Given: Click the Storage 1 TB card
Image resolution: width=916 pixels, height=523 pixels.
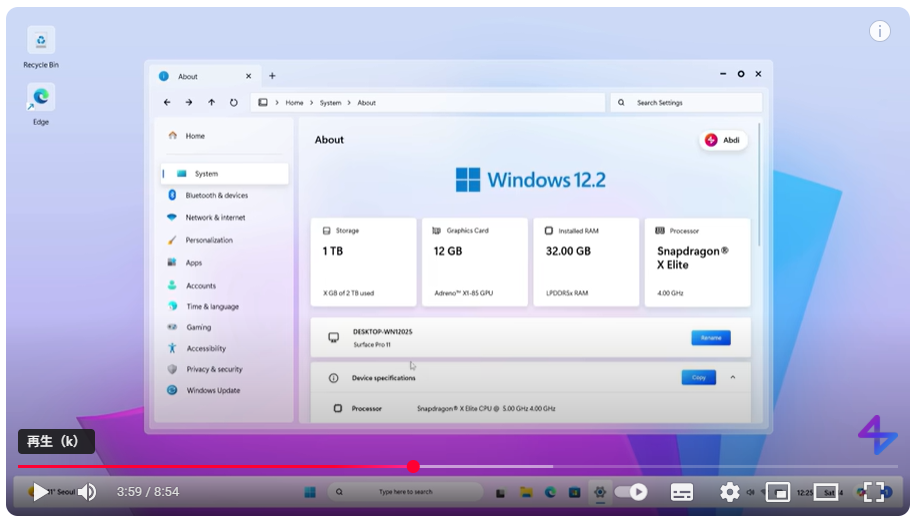Looking at the screenshot, I should click(363, 262).
